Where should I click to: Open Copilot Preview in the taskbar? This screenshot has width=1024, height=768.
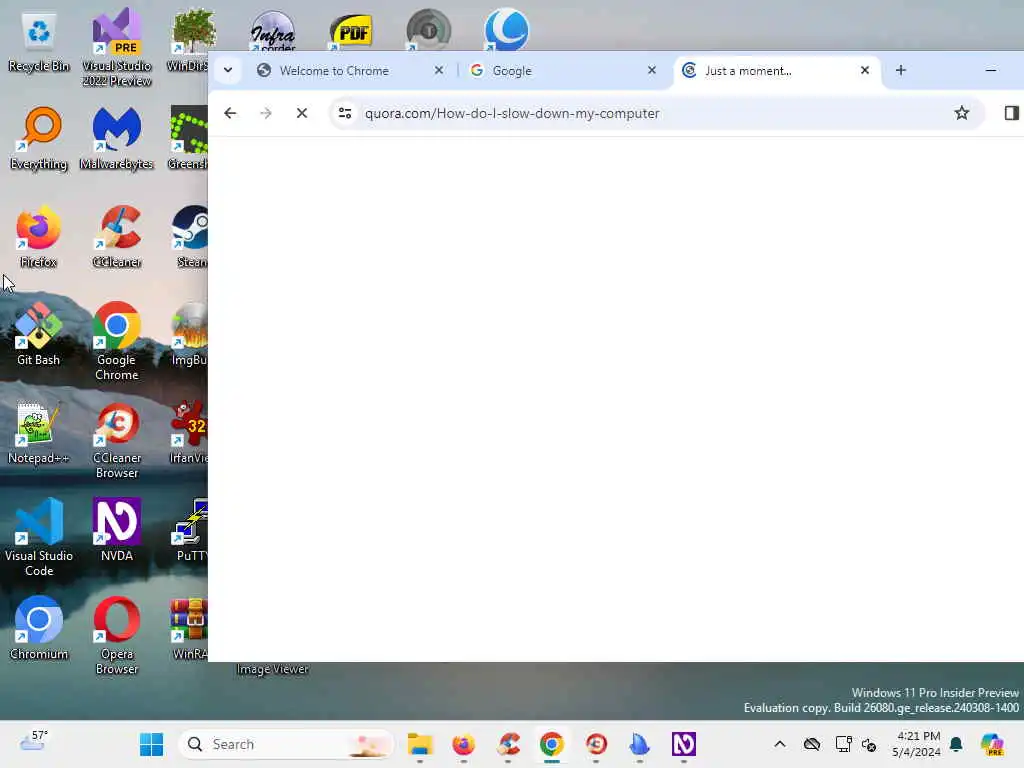[993, 744]
